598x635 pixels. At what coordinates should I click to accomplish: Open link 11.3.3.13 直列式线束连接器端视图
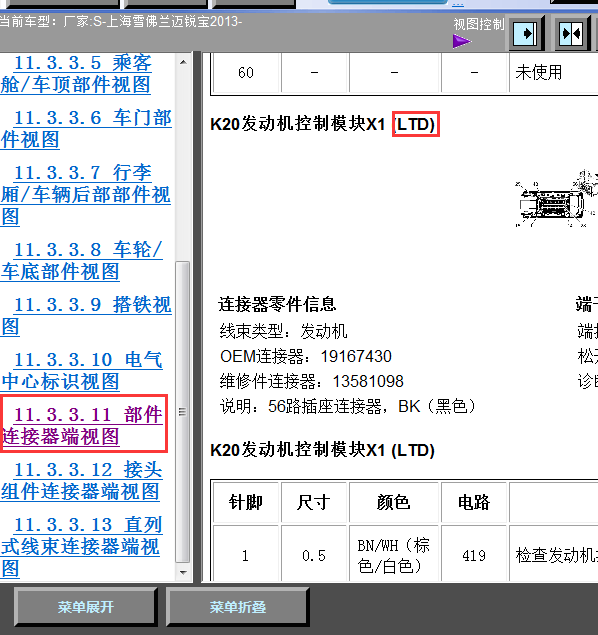[81, 547]
